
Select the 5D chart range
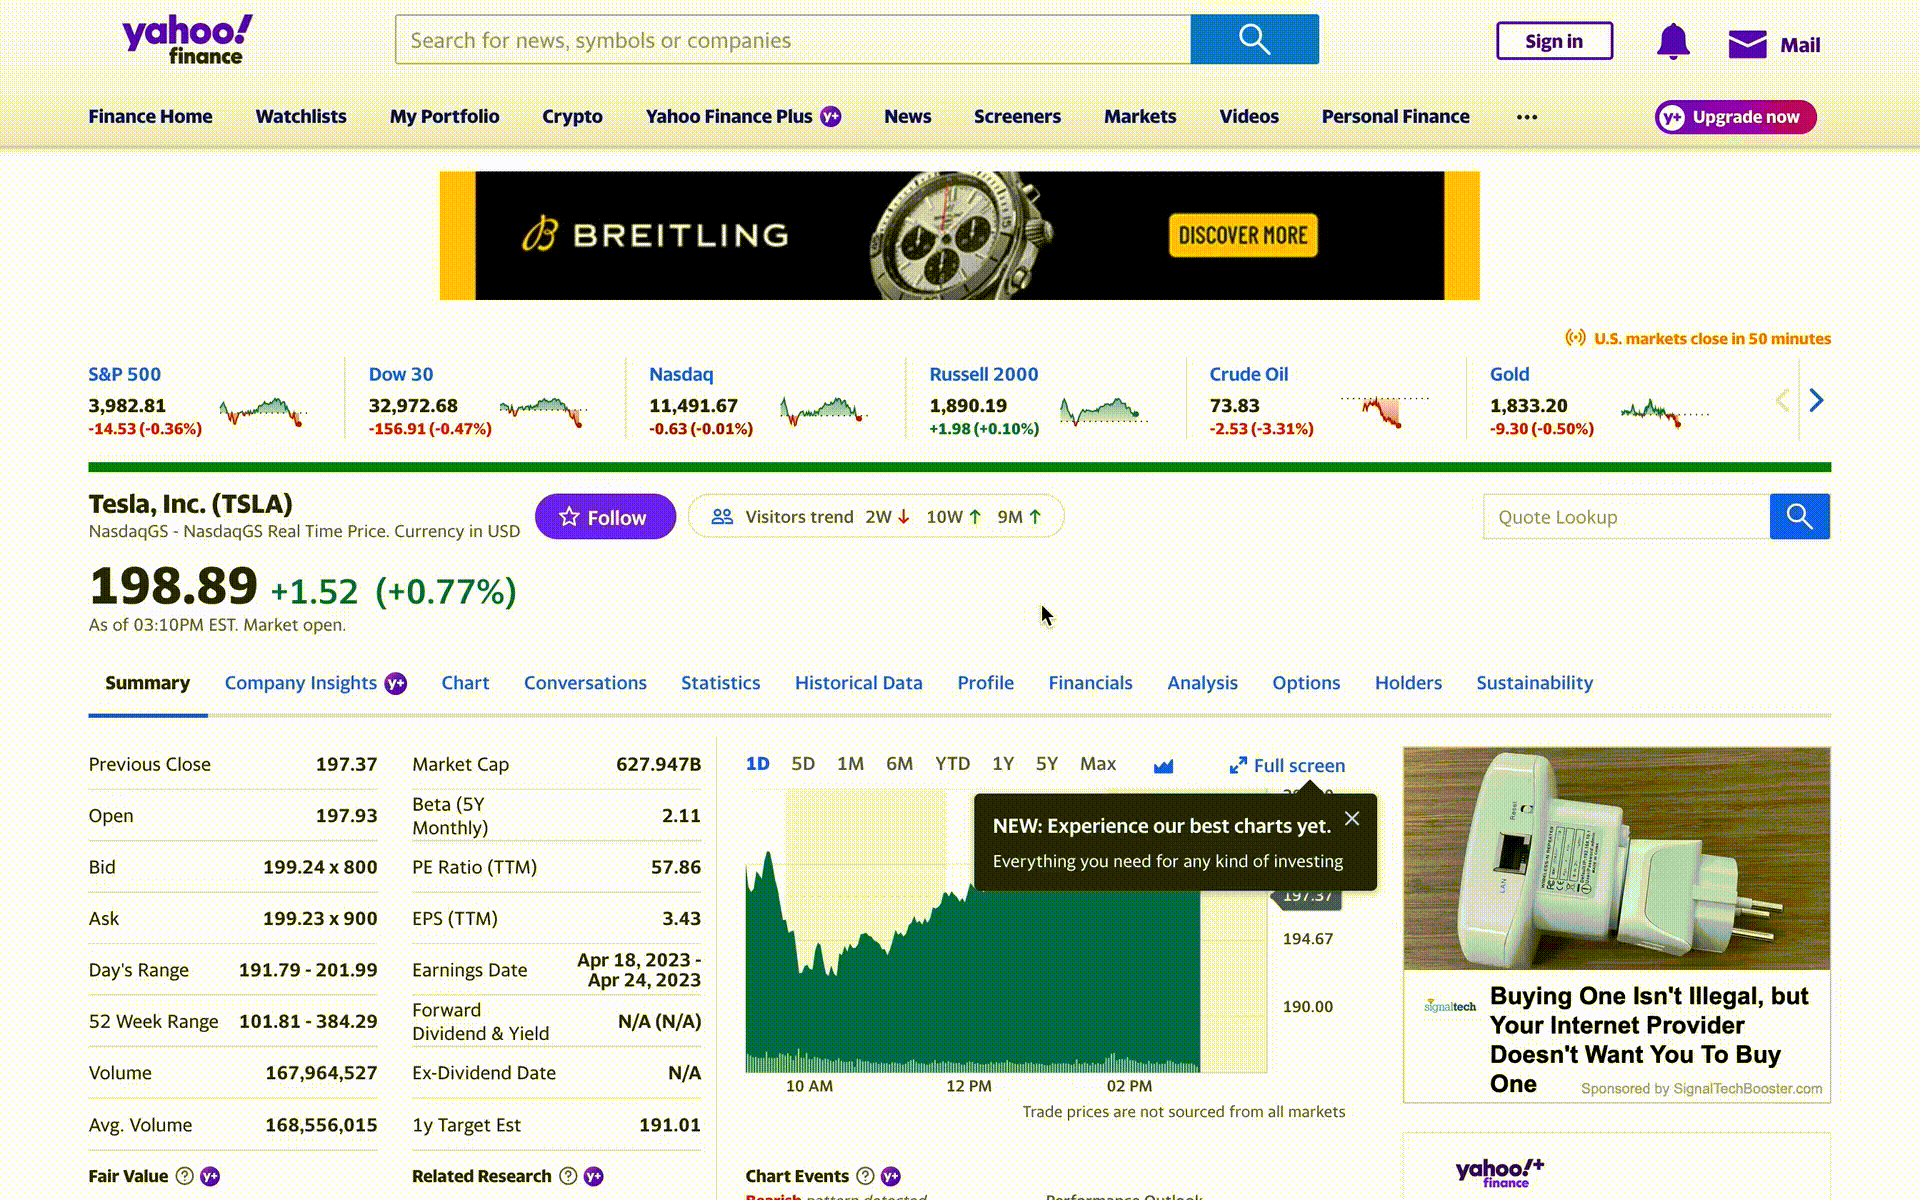pyautogui.click(x=803, y=764)
